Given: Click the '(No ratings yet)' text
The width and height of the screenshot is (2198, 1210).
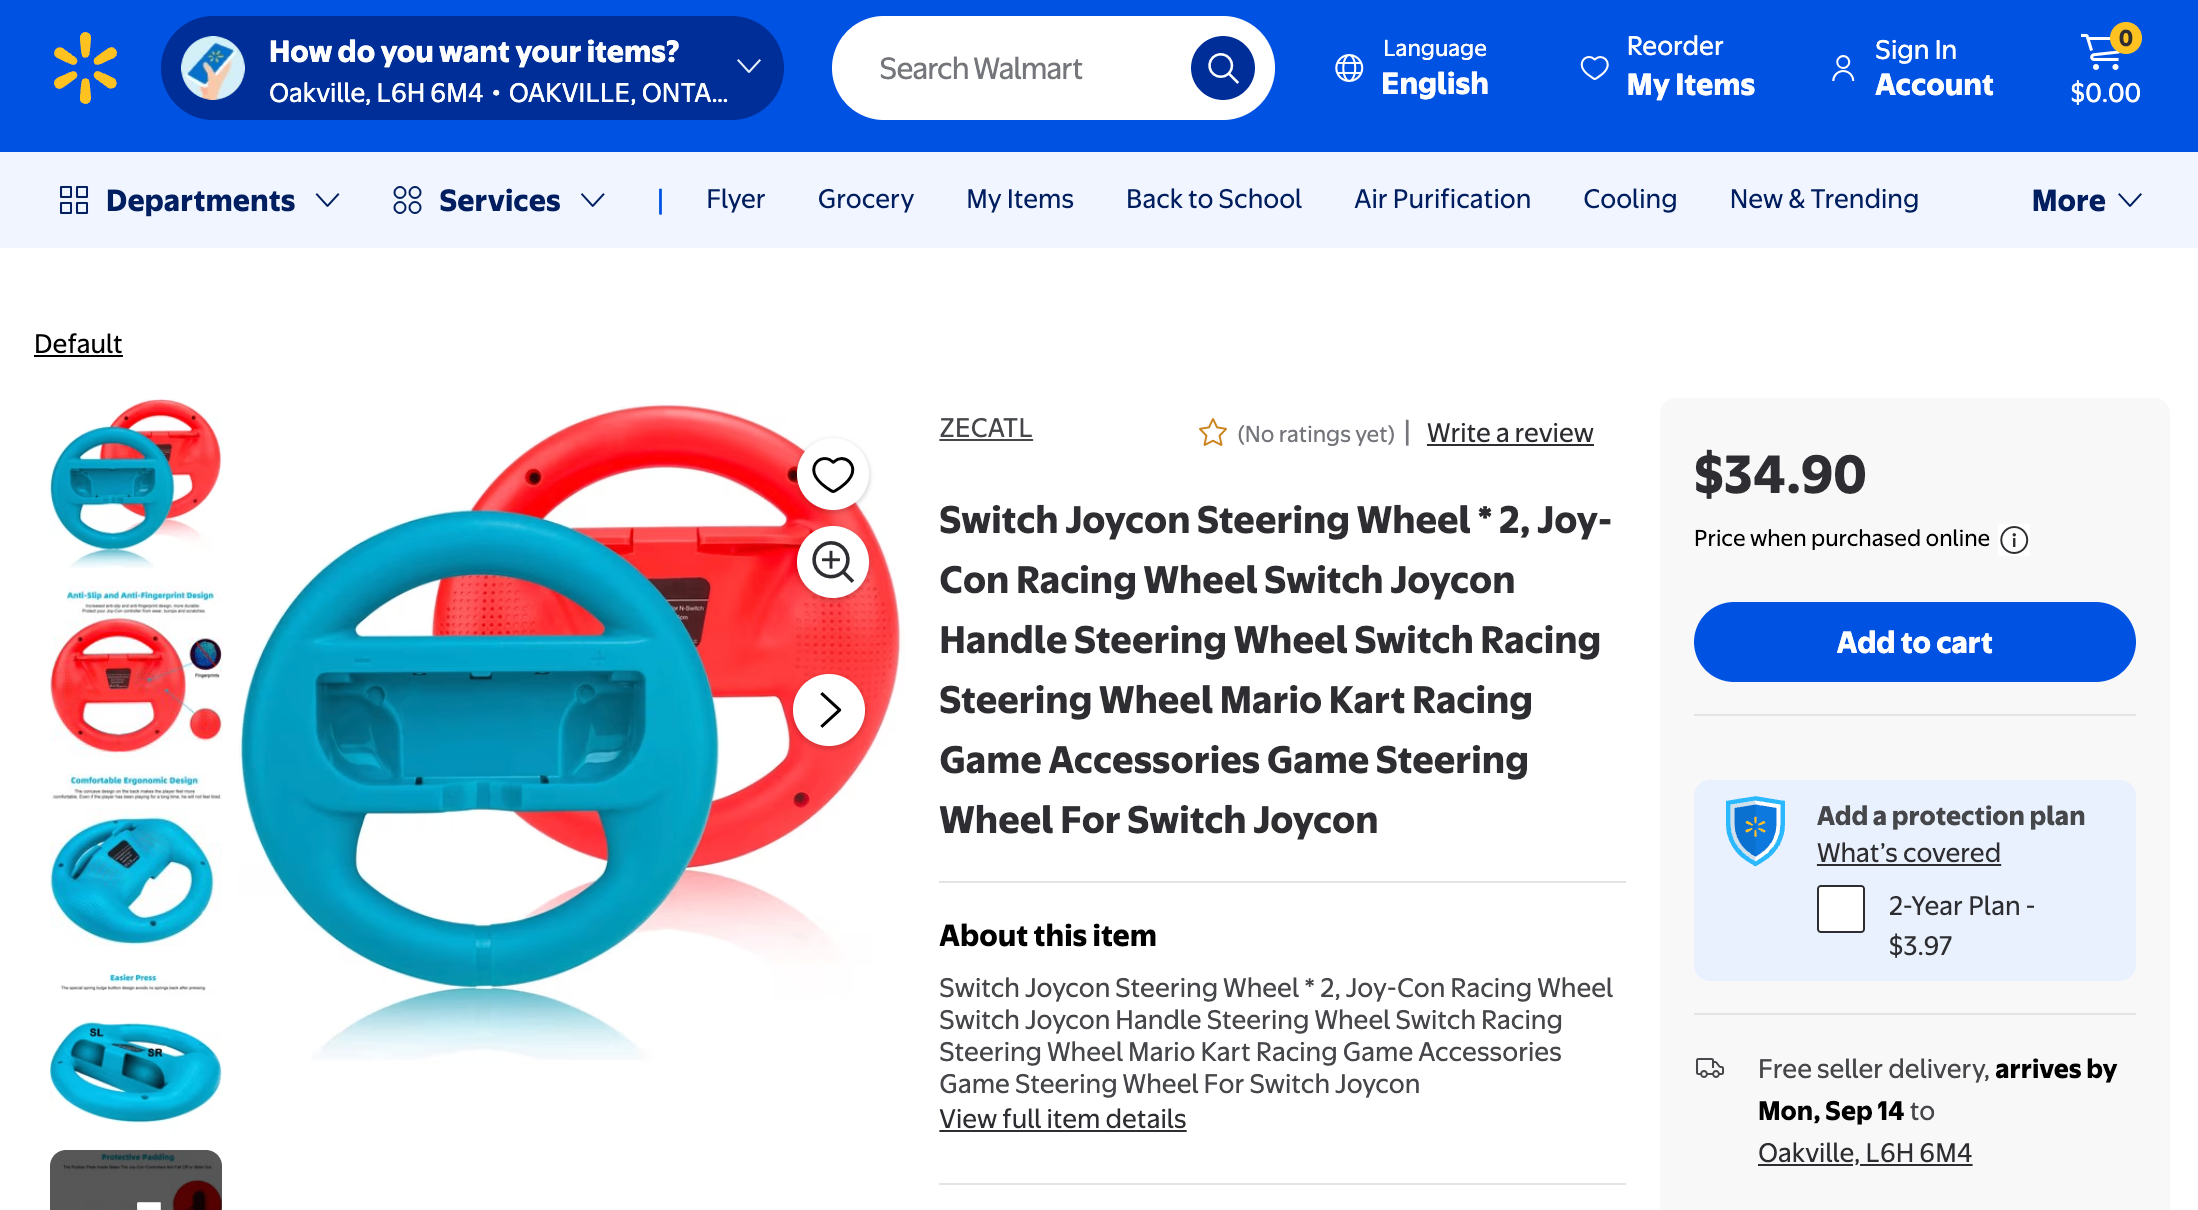Looking at the screenshot, I should [1315, 434].
